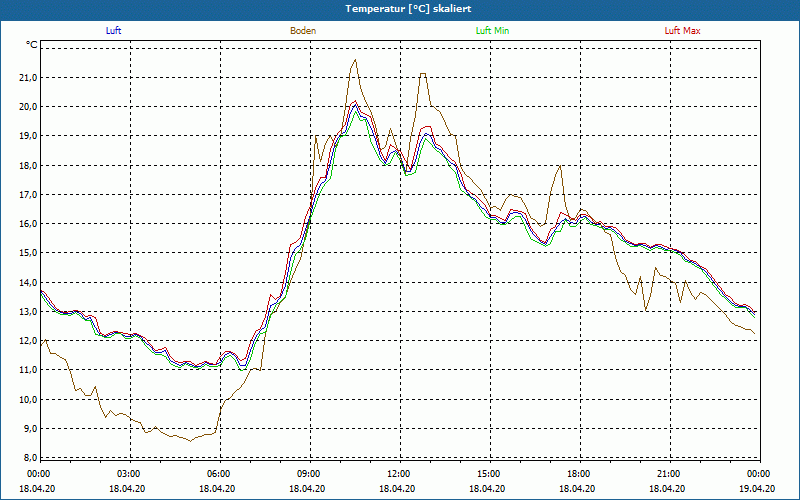Click the 19,0 y-axis value
The width and height of the screenshot is (800, 500).
point(29,136)
